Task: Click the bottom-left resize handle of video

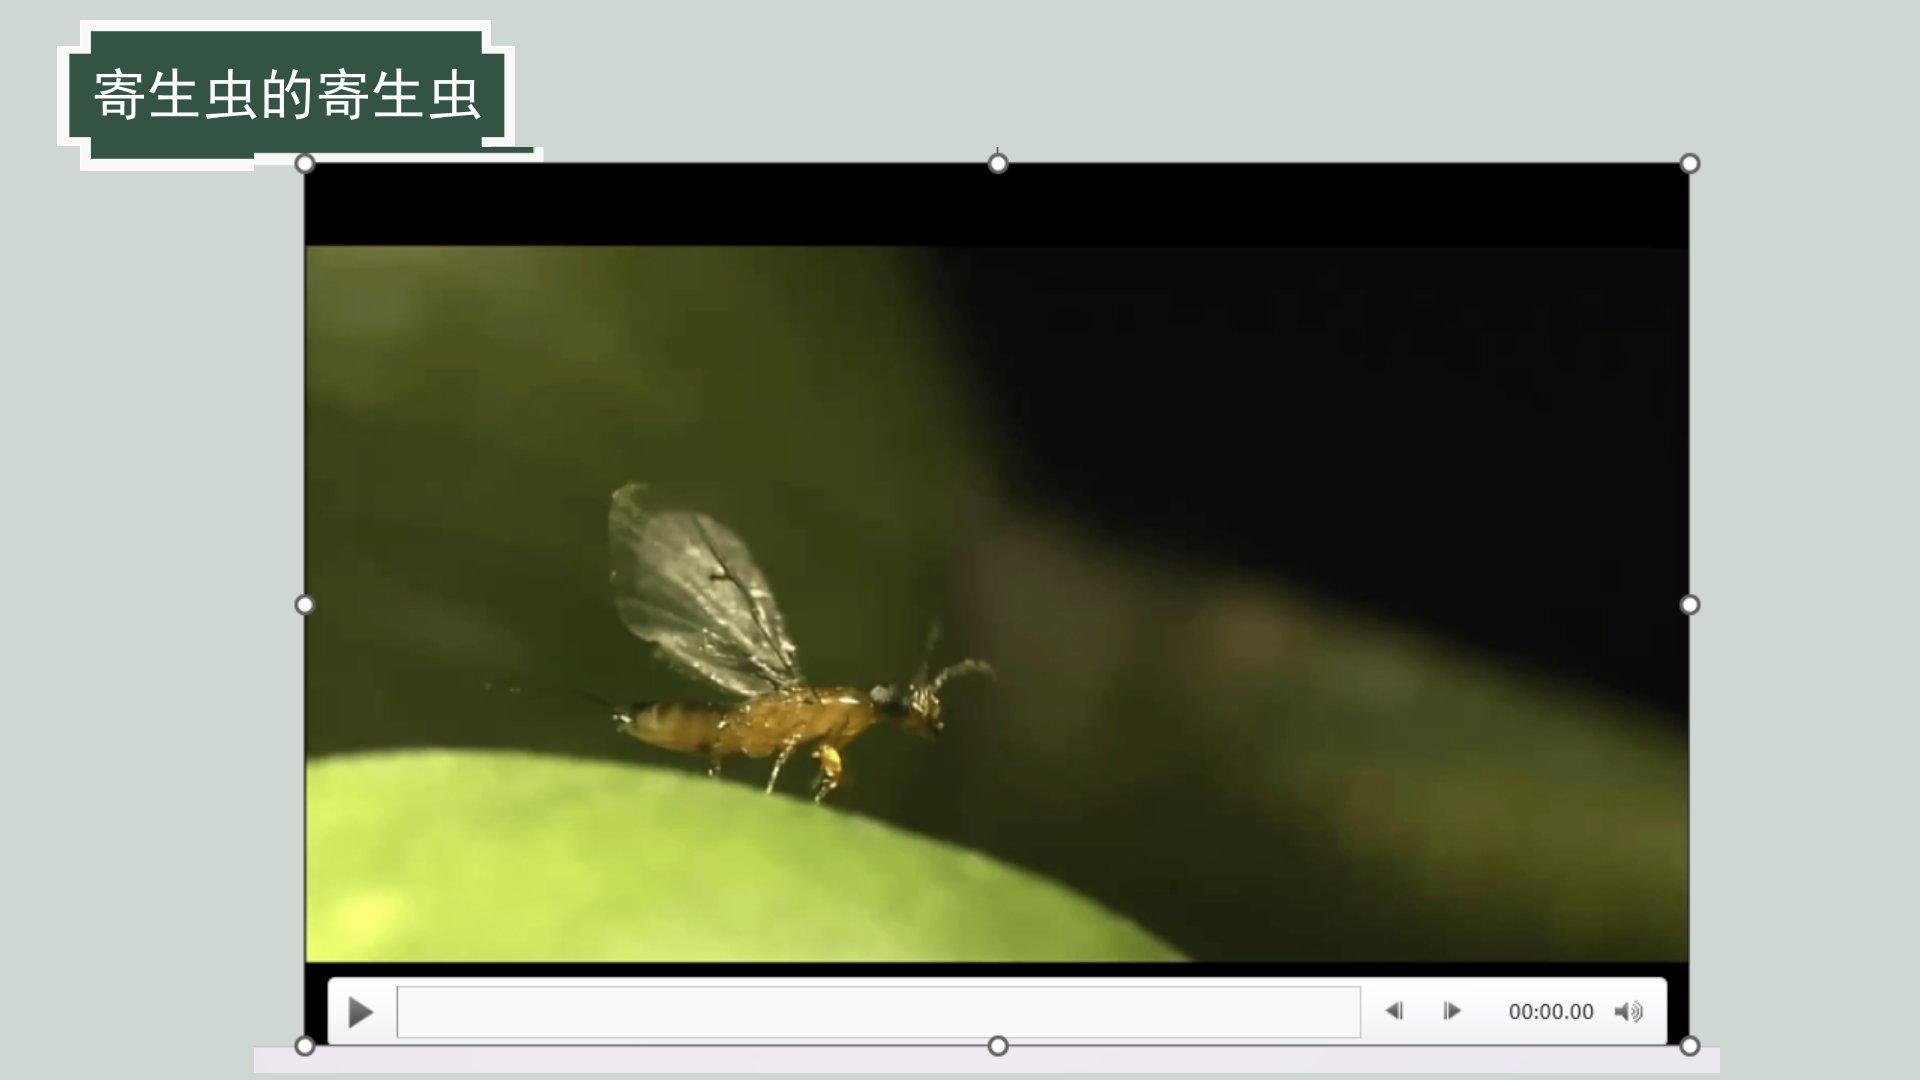Action: point(305,1046)
